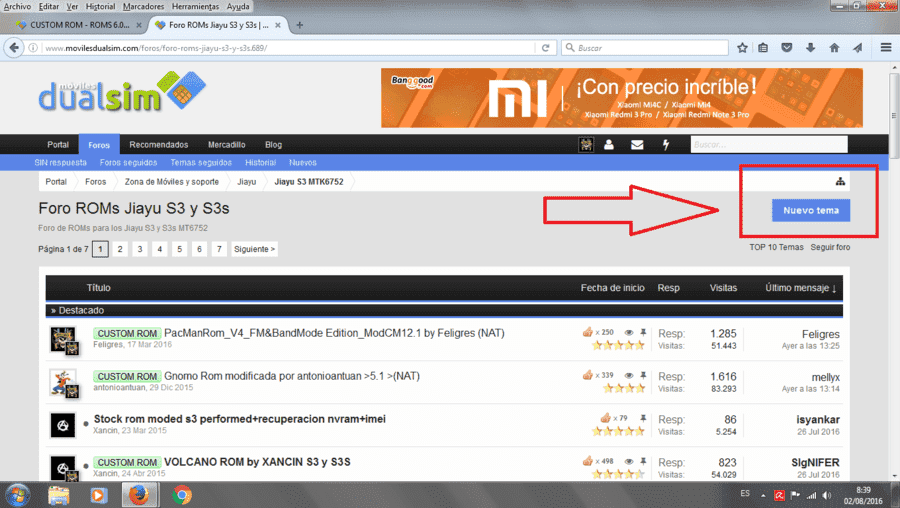Open the Herramientas menu
This screenshot has height=508, width=900.
pyautogui.click(x=195, y=6)
